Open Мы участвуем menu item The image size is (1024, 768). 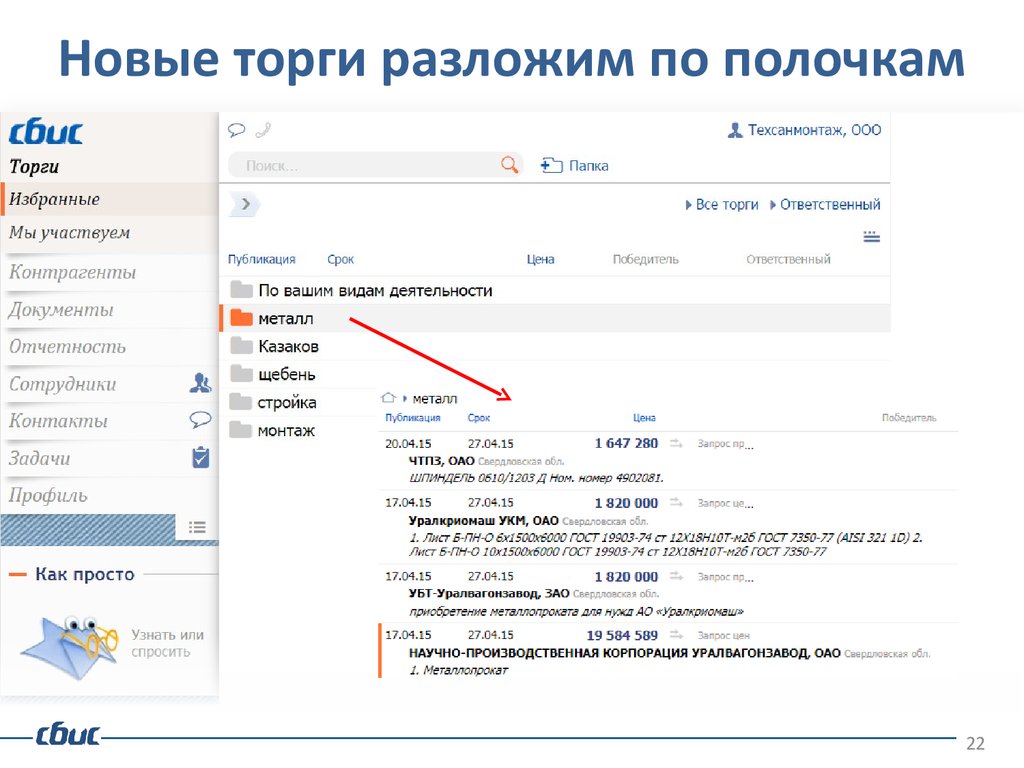70,233
